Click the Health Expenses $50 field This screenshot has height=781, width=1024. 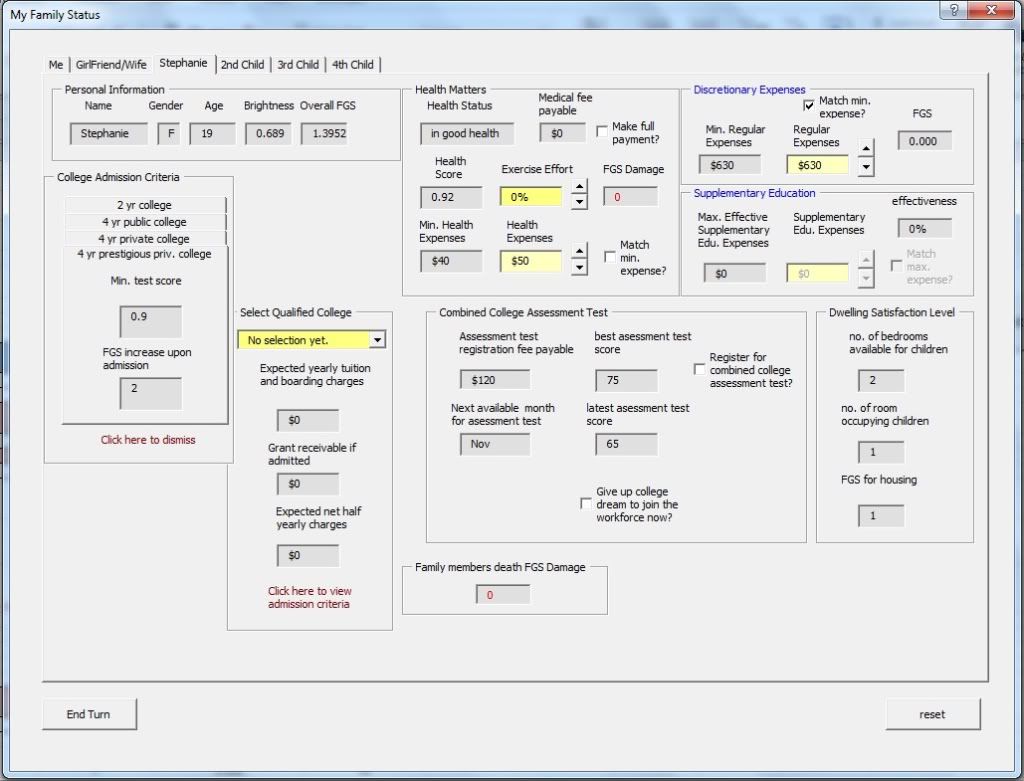pos(531,261)
